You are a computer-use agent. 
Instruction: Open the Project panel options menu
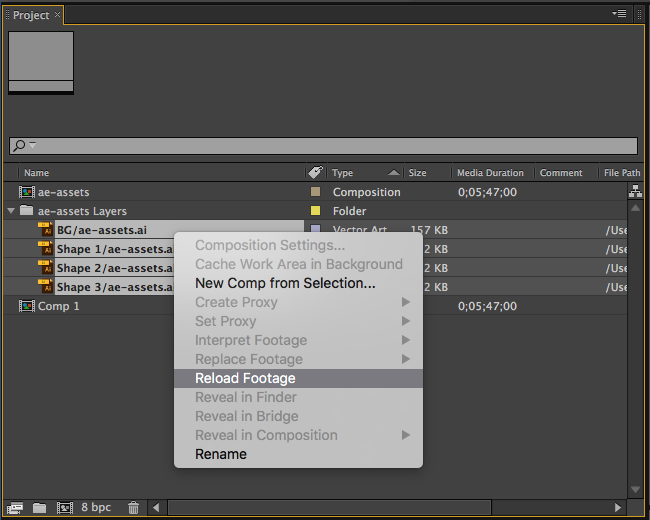[x=620, y=14]
